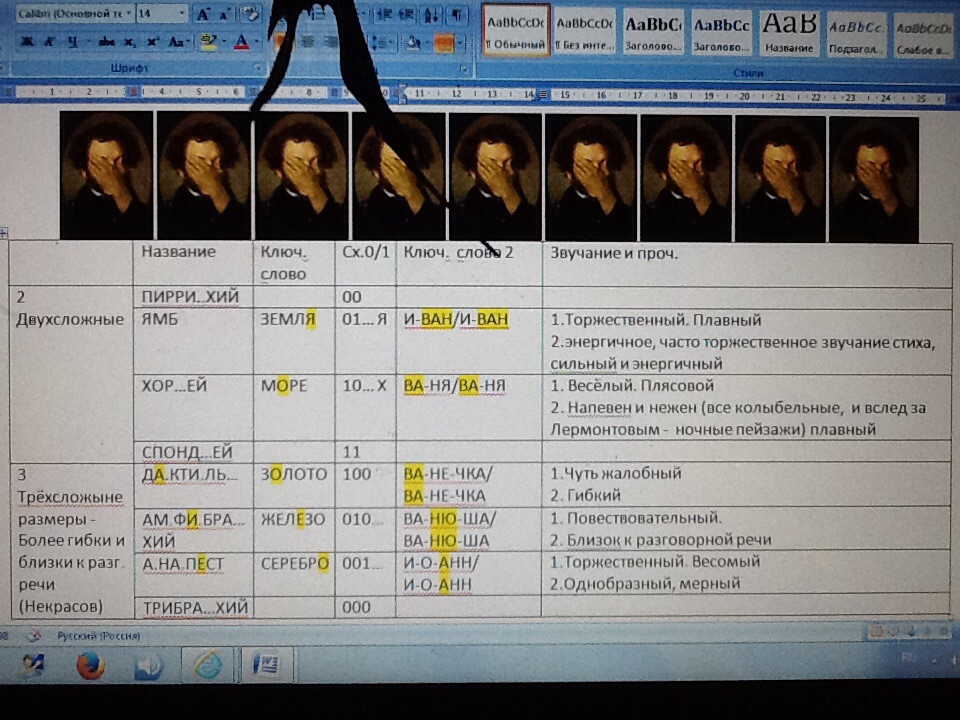Center the paragraph text

coord(308,42)
